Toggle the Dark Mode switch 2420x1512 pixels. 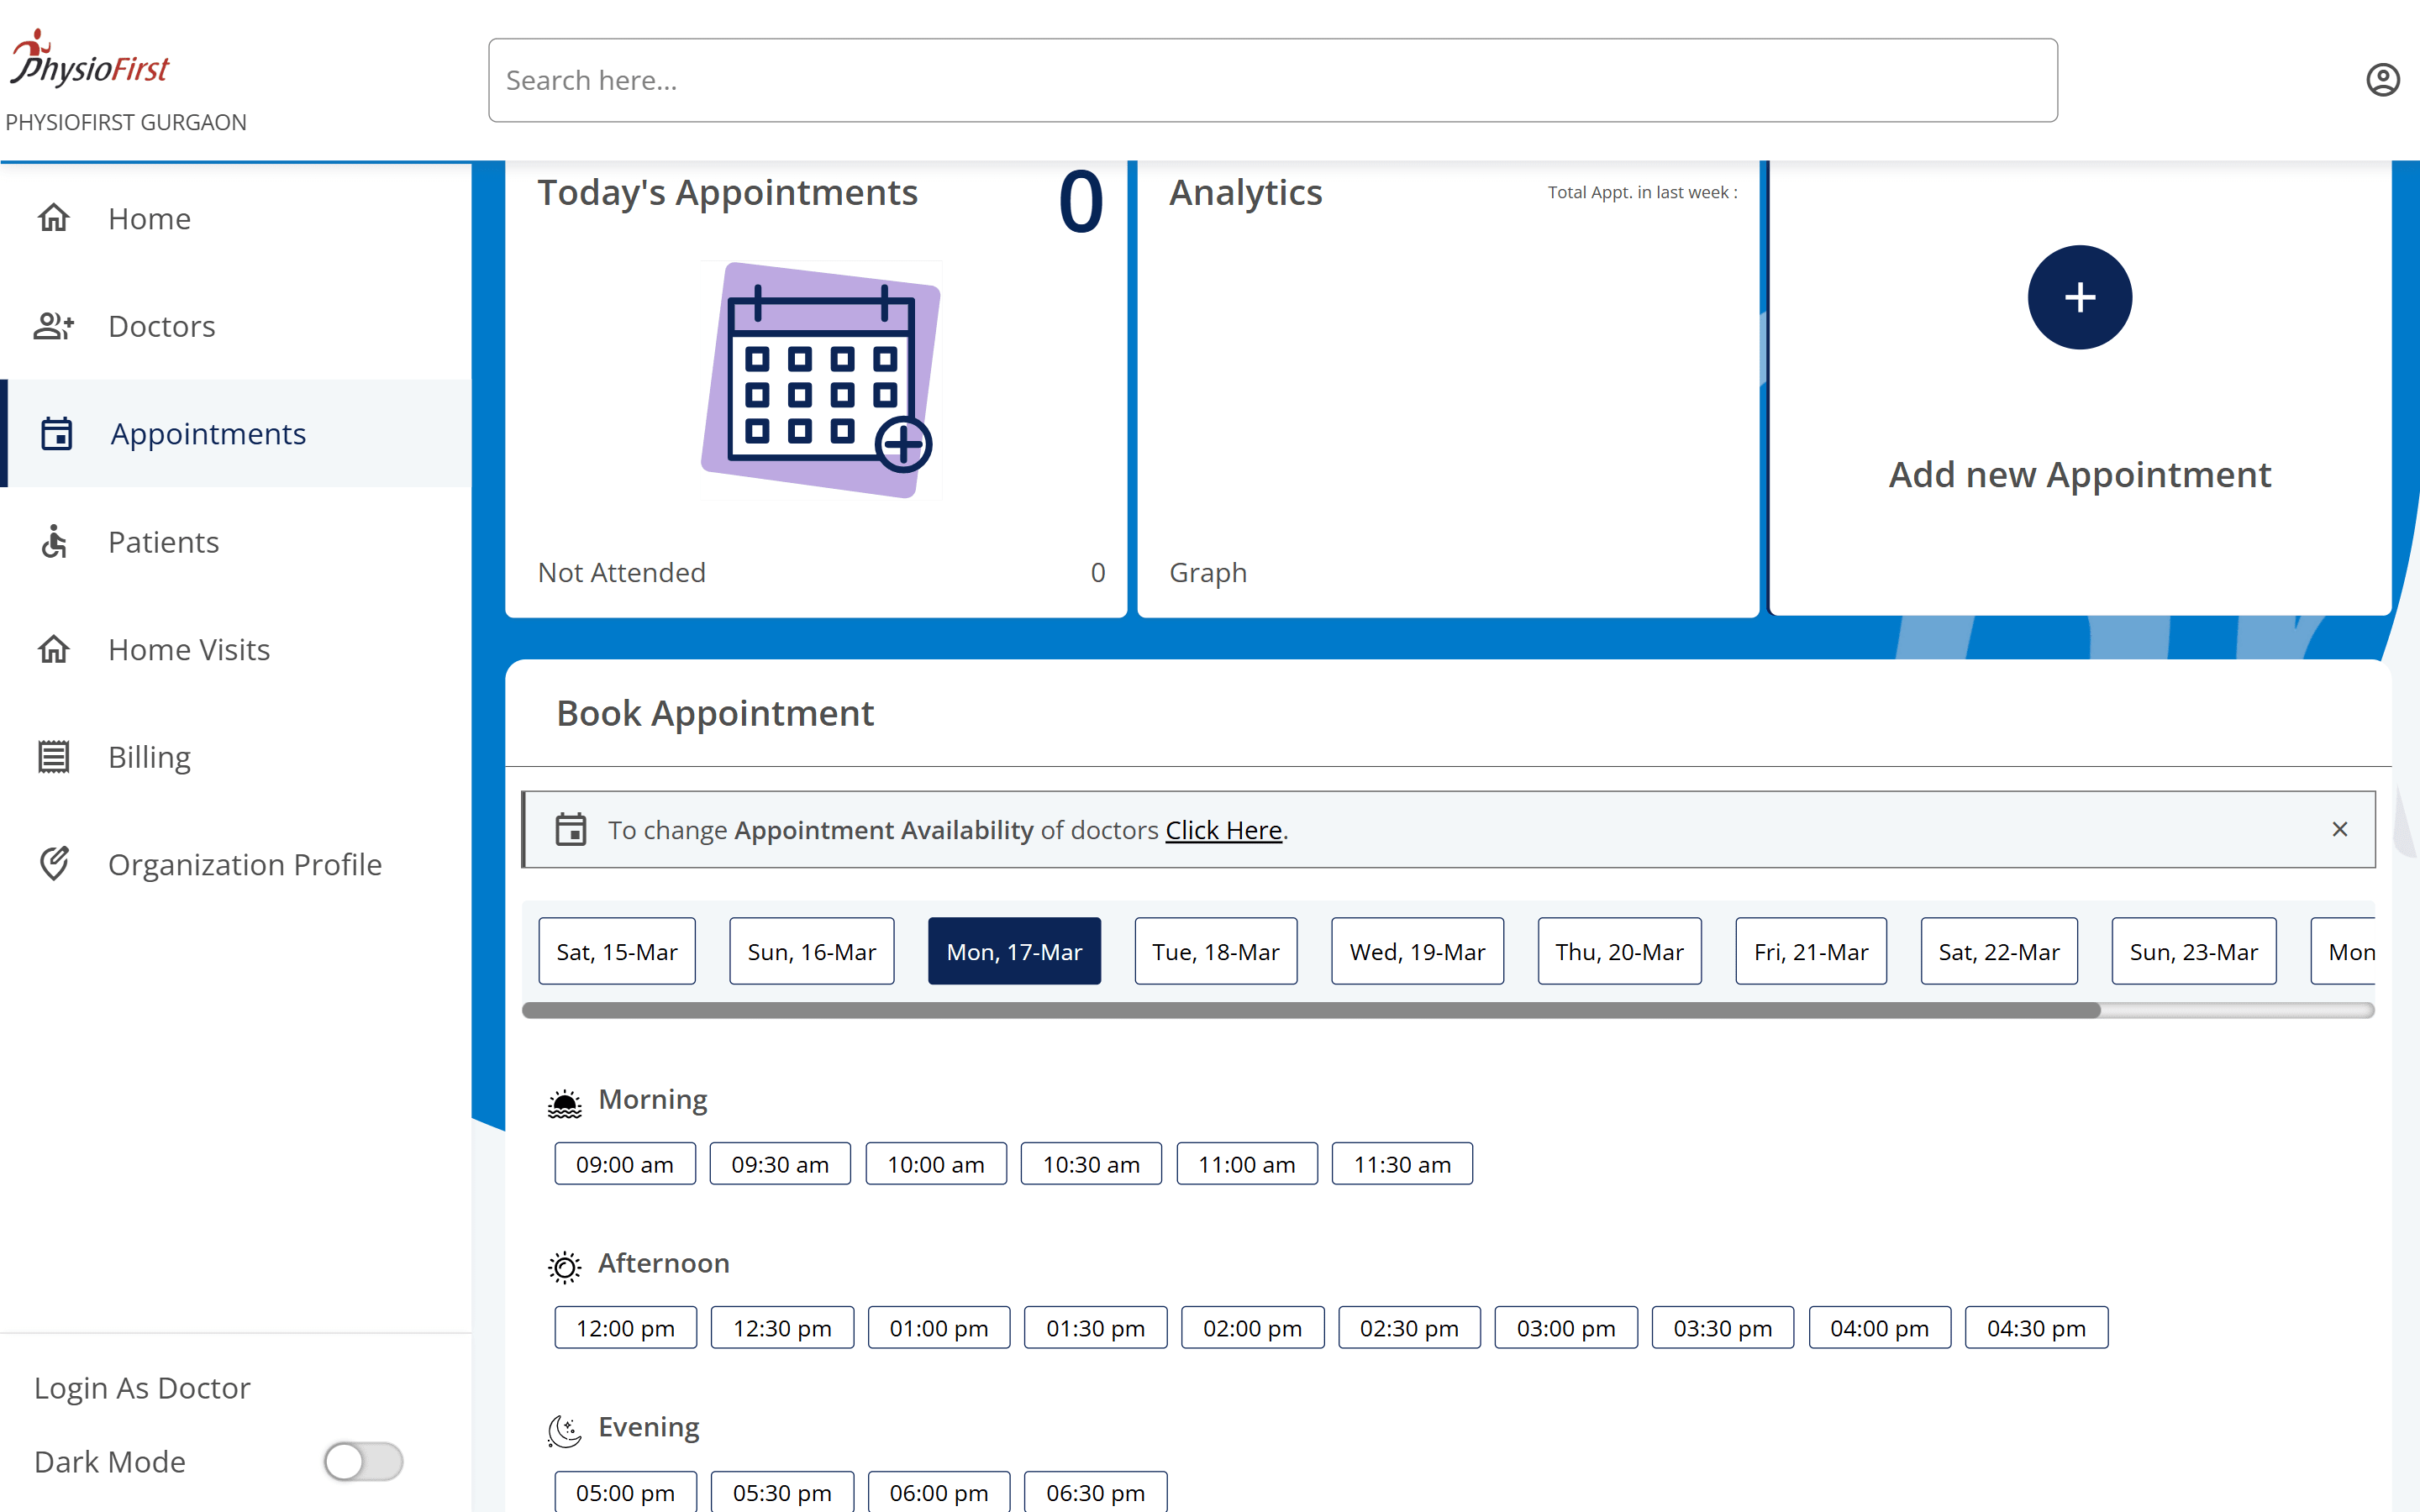pos(363,1461)
